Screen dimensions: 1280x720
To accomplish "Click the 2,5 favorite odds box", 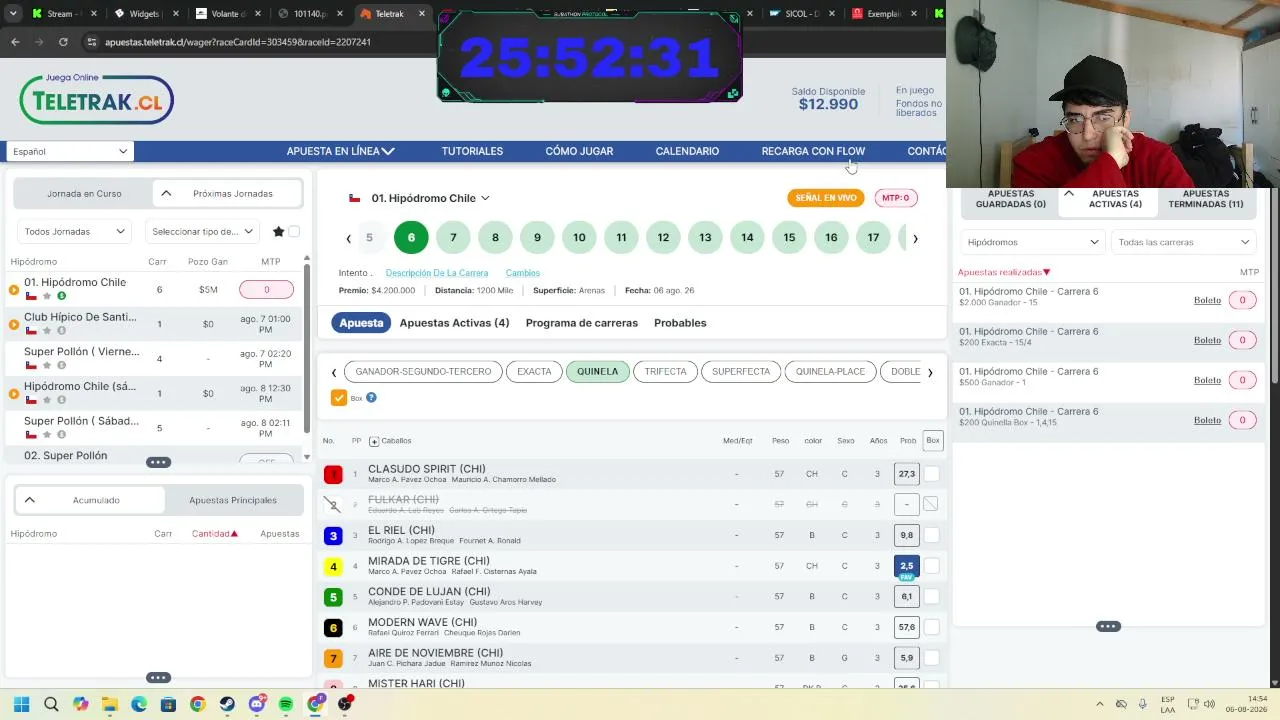I will pos(906,566).
